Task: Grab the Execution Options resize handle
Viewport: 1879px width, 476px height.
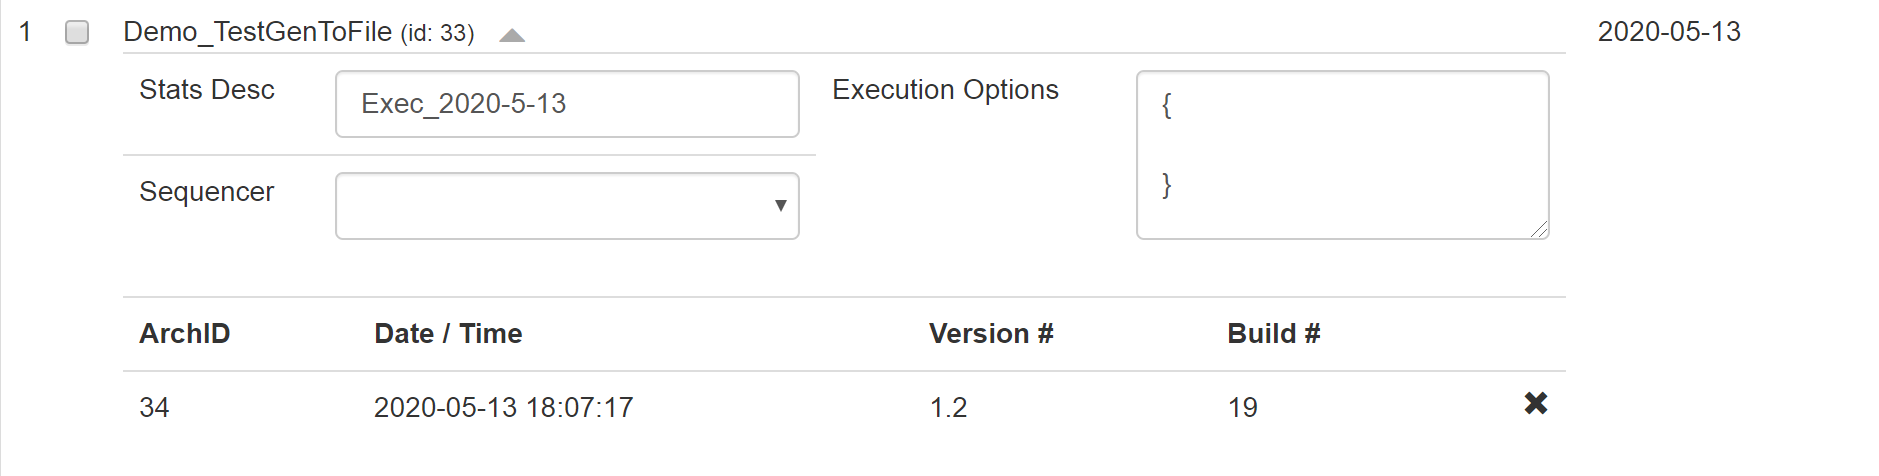Action: pyautogui.click(x=1539, y=230)
